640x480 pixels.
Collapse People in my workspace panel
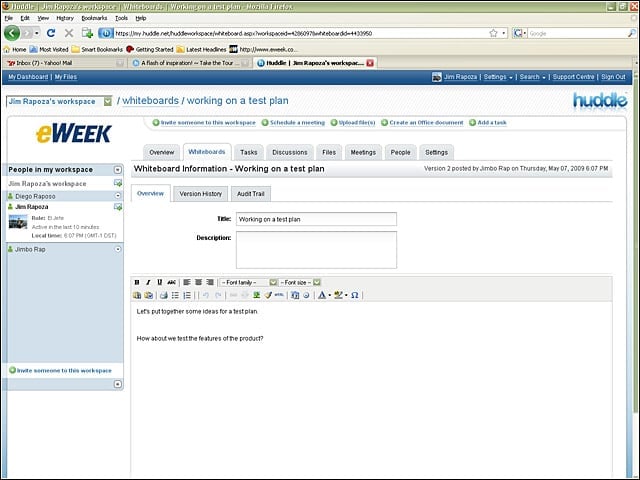118,170
